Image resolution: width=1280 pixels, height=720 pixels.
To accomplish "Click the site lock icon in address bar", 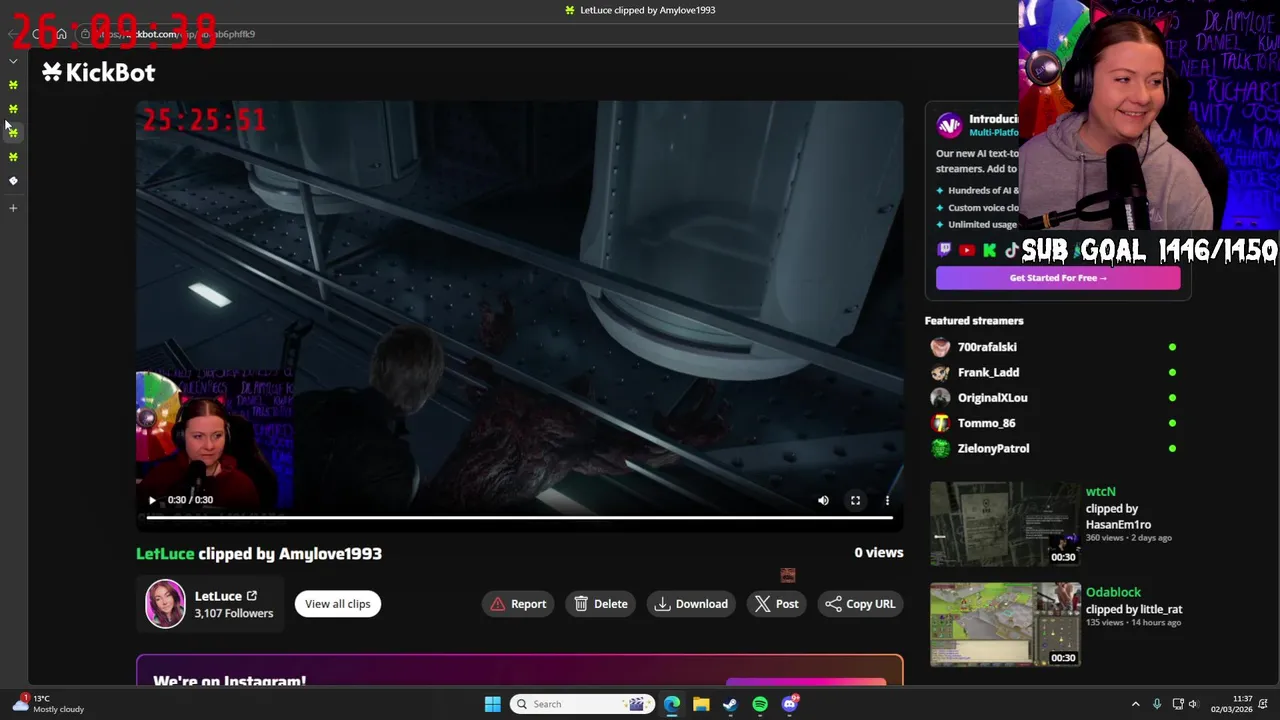I will point(85,34).
